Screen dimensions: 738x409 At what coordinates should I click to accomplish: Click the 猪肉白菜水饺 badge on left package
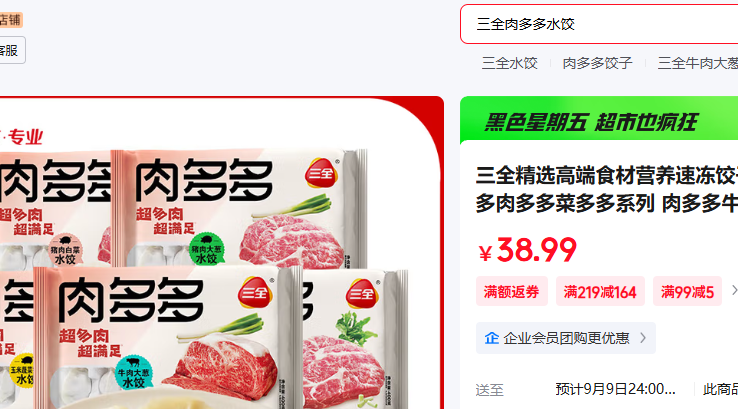click(65, 250)
